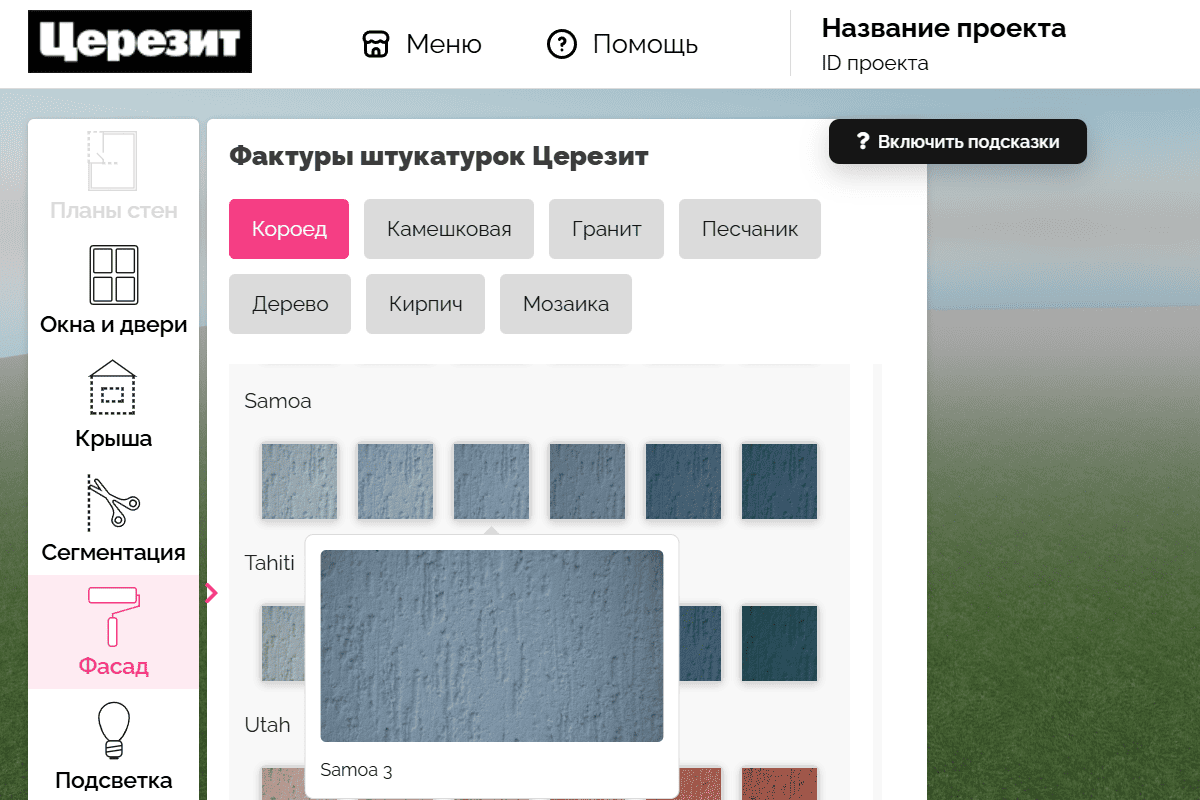Screen dimensions: 1200x800
Task: Open the Меню link text
Action: pos(444,44)
